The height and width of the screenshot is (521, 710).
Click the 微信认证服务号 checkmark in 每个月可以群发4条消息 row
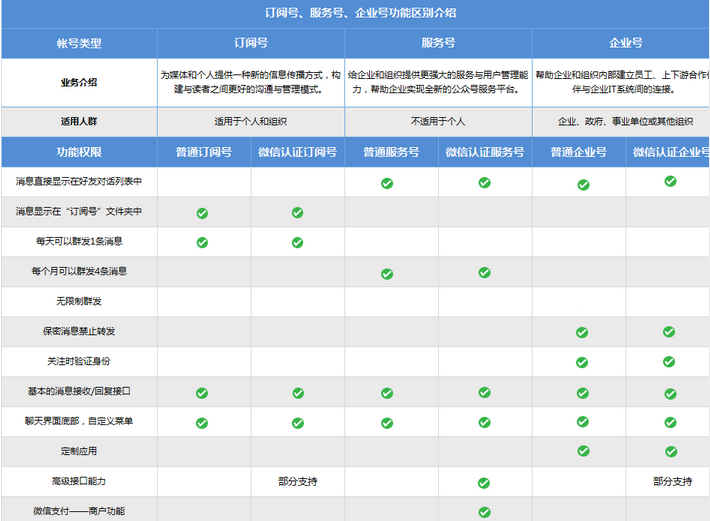point(484,272)
